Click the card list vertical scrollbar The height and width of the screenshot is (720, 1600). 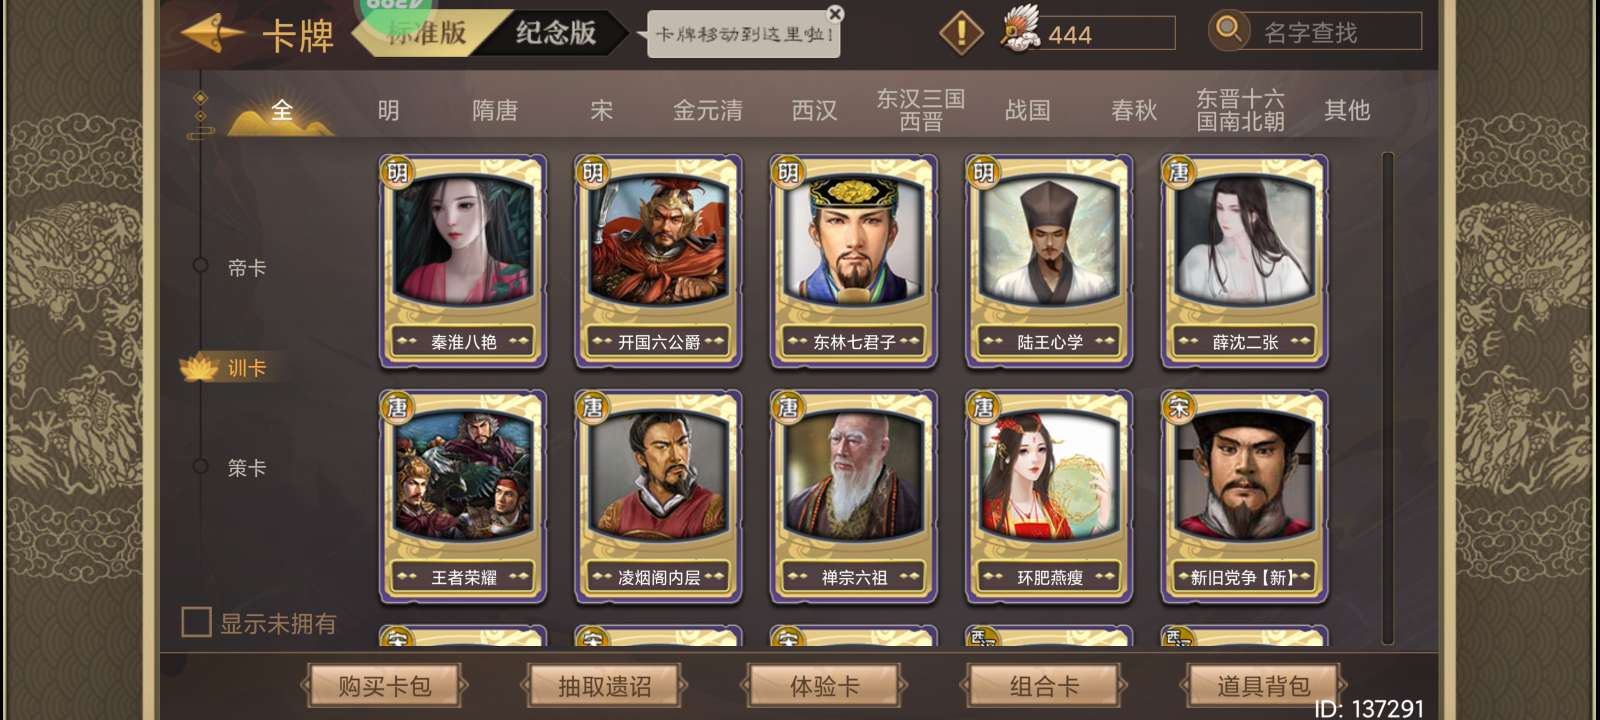1387,398
